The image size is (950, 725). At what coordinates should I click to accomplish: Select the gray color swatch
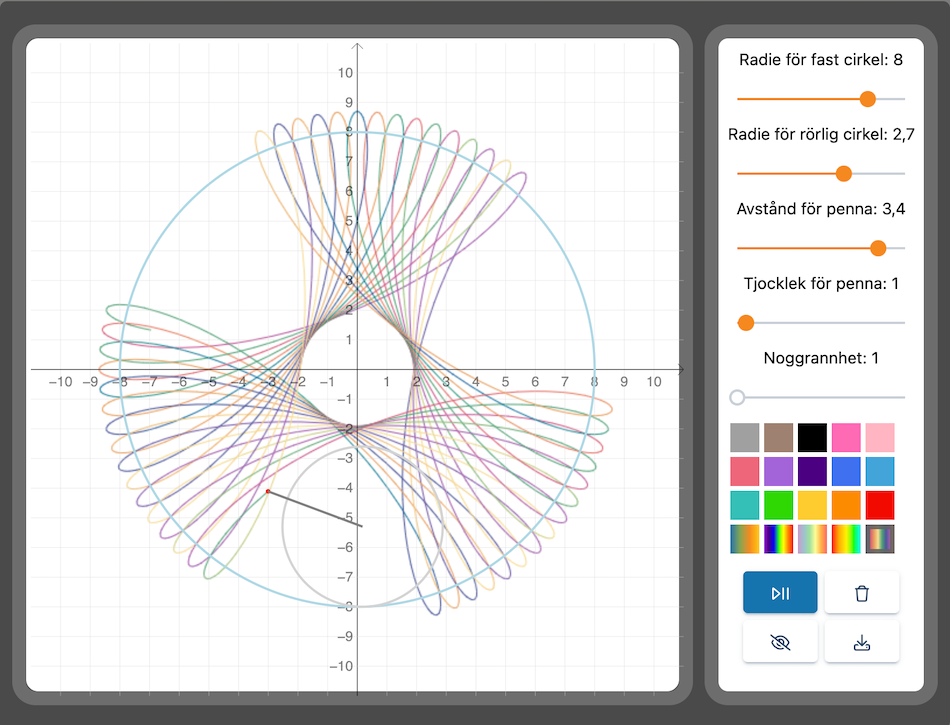point(745,437)
